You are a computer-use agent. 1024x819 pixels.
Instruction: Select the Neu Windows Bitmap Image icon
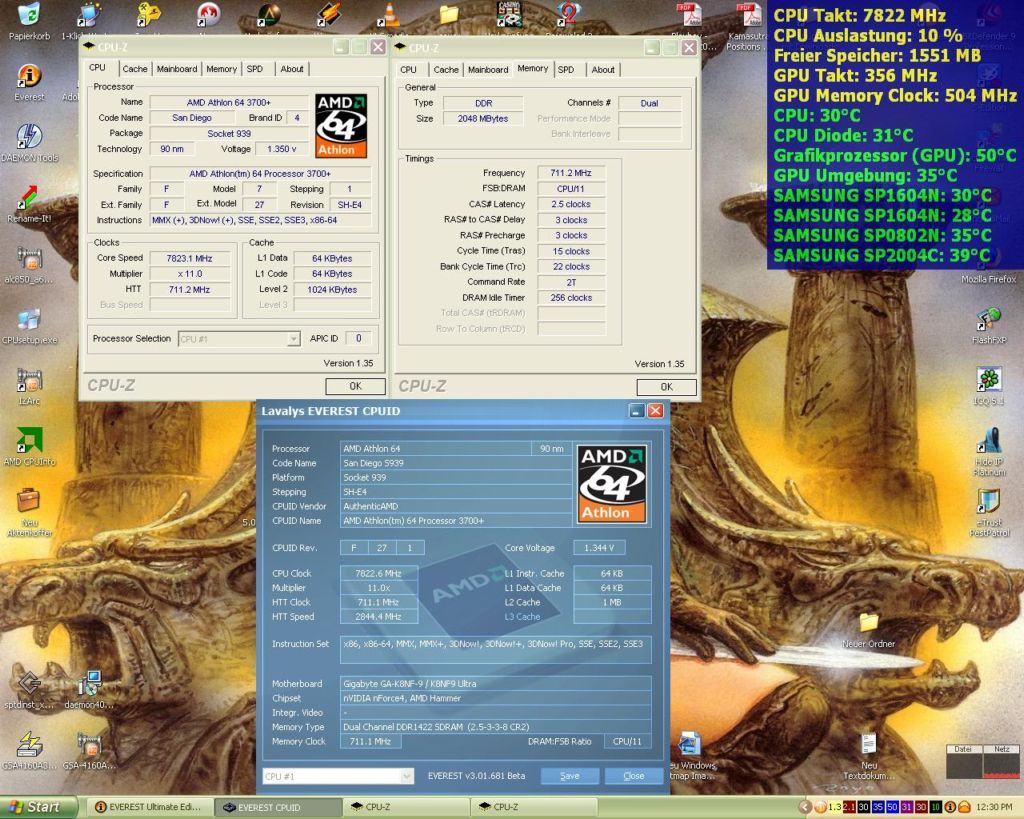[x=689, y=745]
